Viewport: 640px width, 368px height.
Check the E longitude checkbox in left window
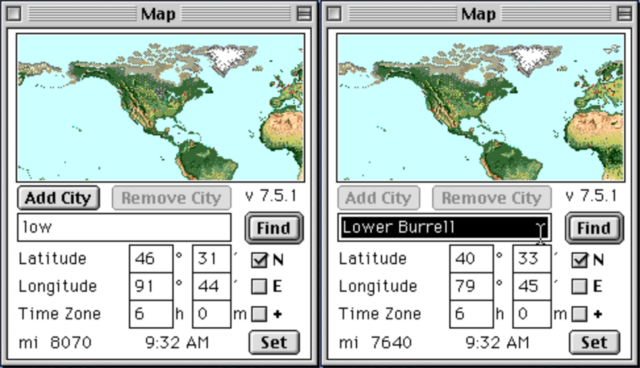pyautogui.click(x=259, y=286)
